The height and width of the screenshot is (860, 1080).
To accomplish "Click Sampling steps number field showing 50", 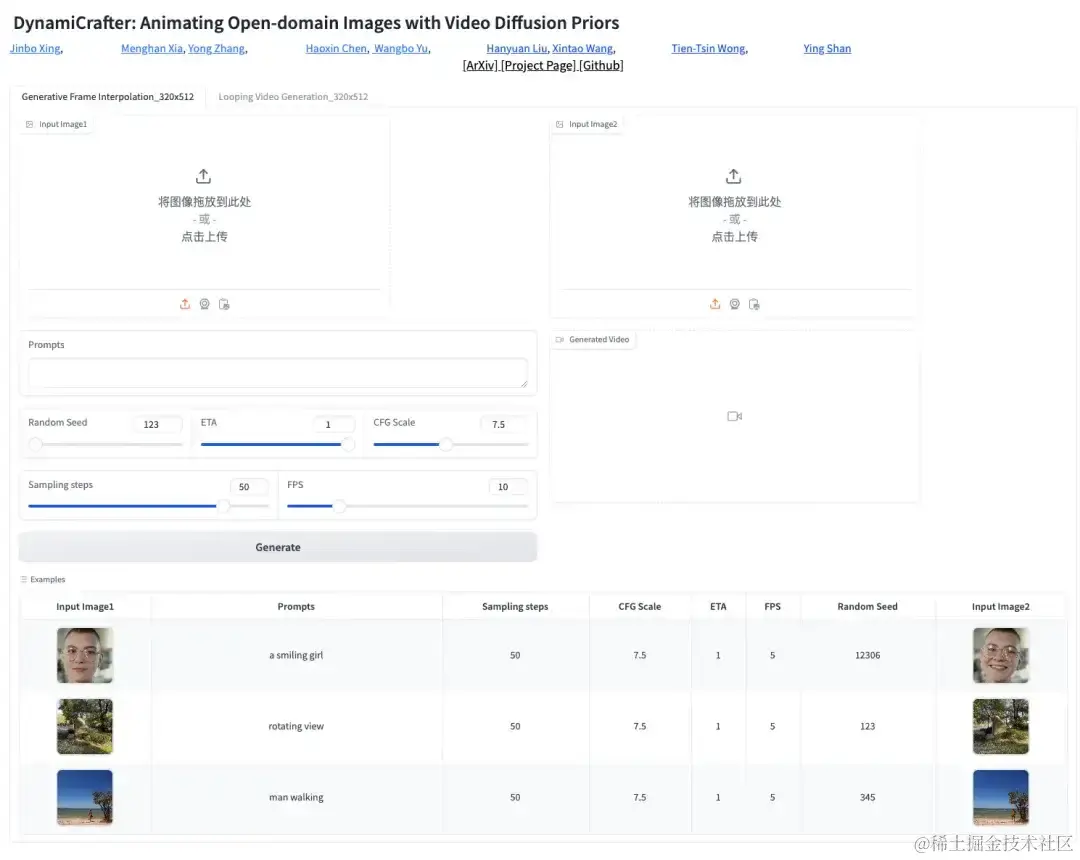I will 249,486.
